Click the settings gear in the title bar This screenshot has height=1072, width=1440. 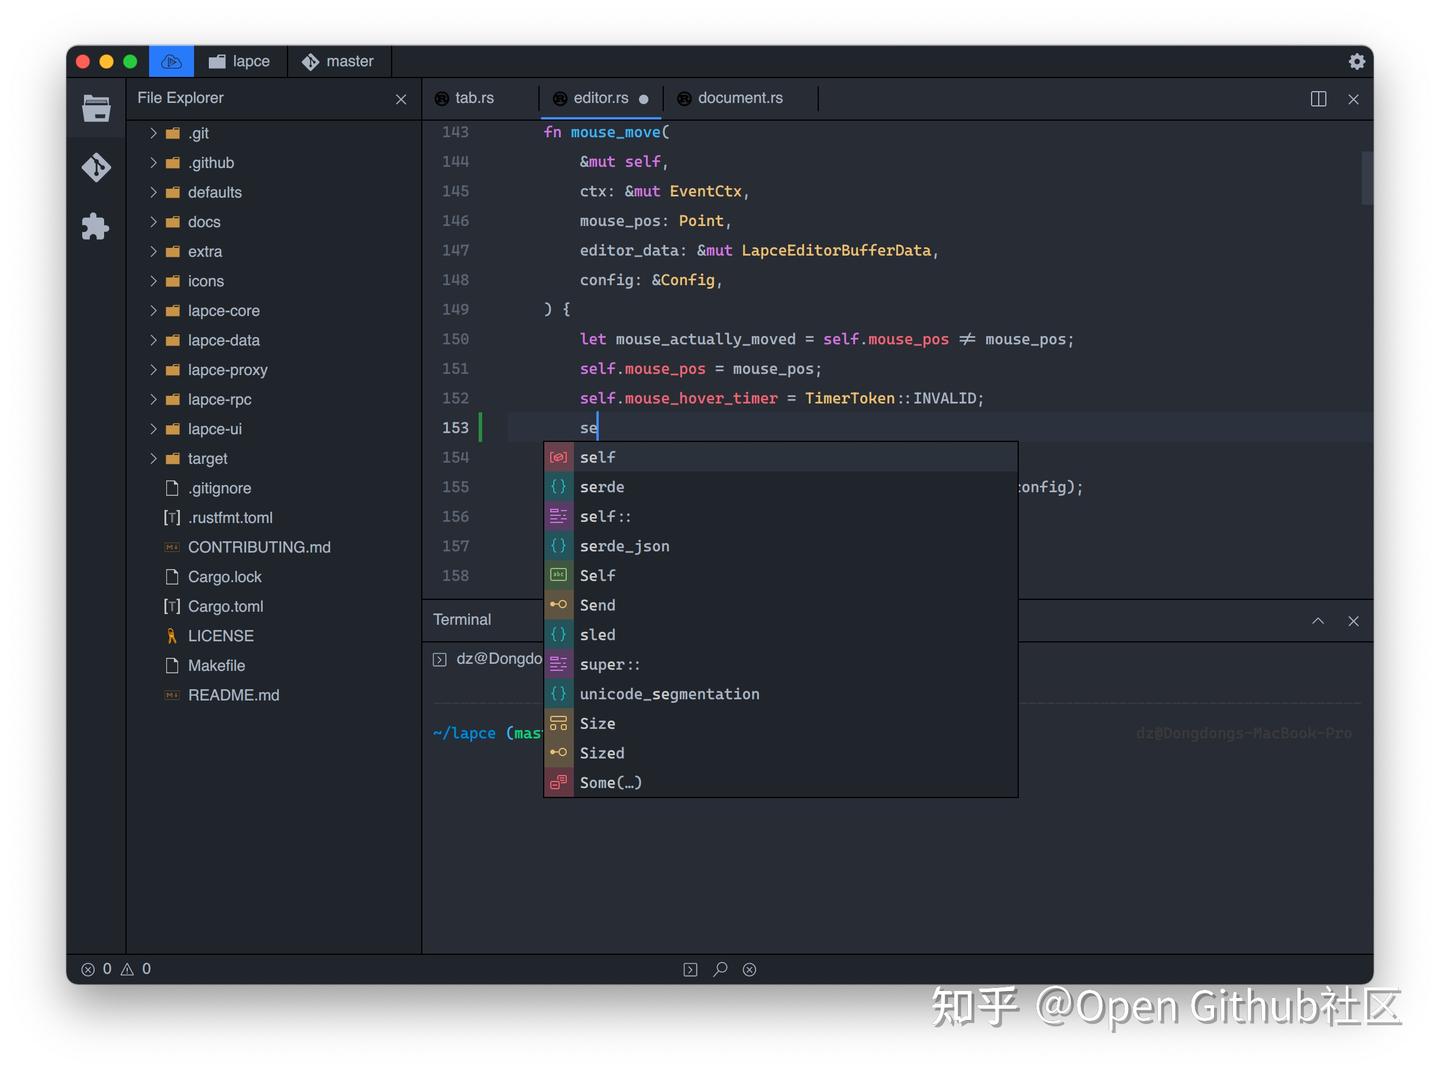(1357, 61)
